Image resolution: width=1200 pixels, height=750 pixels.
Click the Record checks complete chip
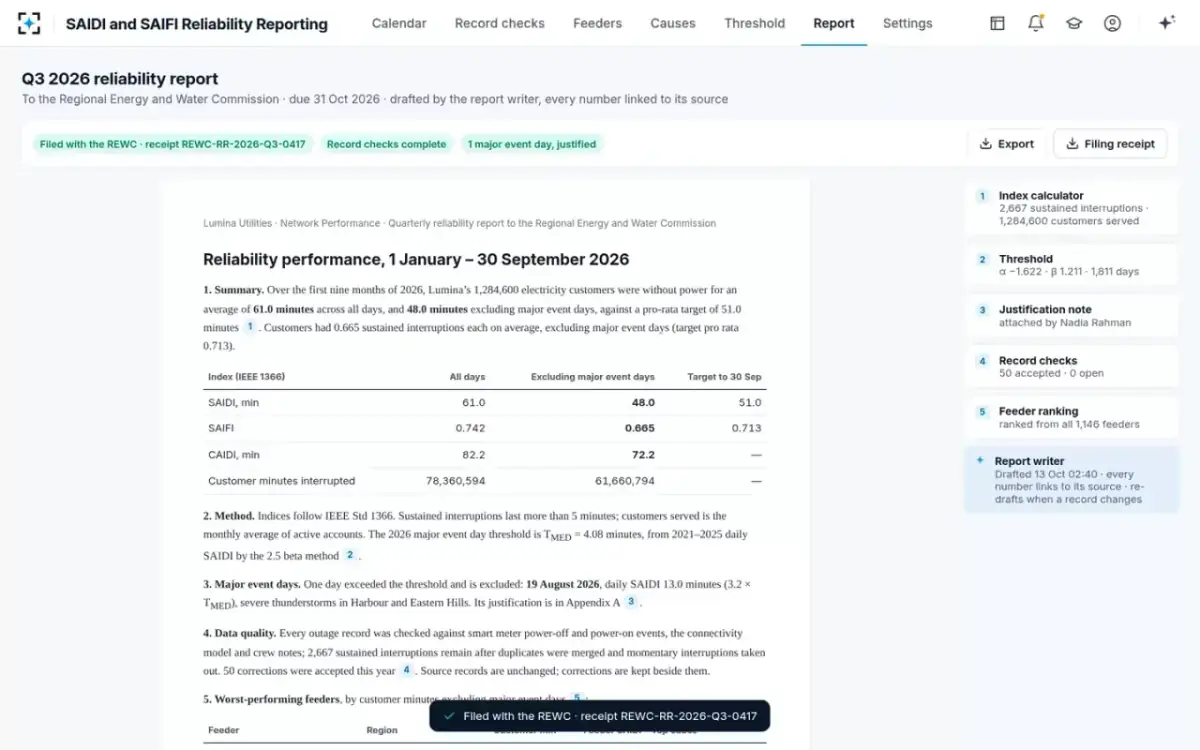coord(386,144)
